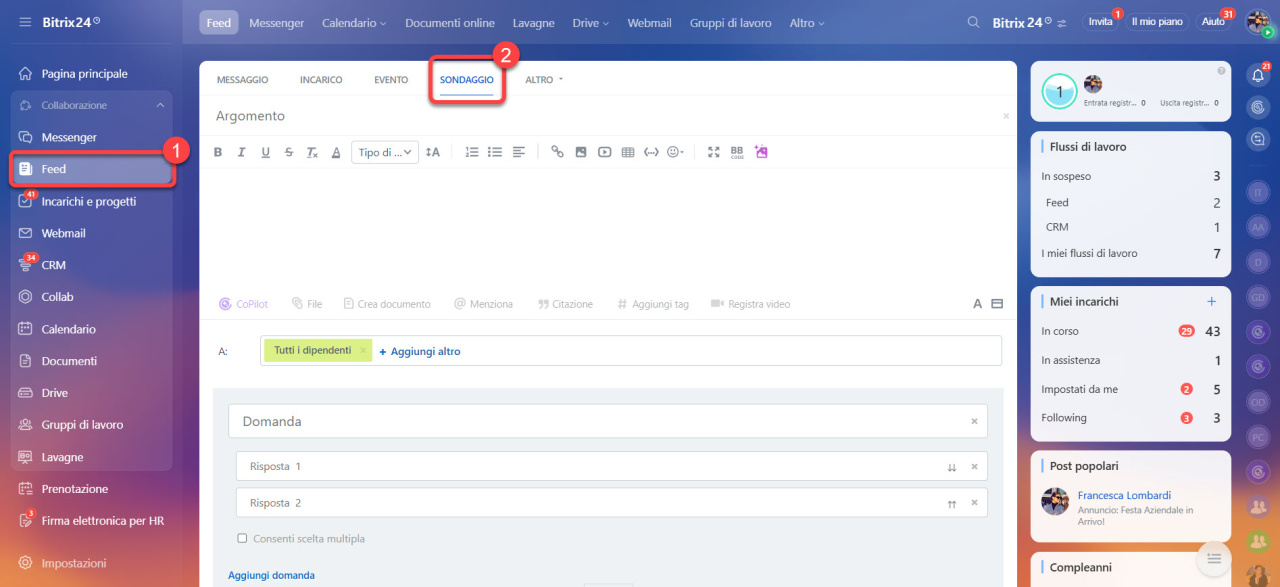Screen dimensions: 1280x587
Task: Toggle the text formatting panel A icon
Action: 977,304
